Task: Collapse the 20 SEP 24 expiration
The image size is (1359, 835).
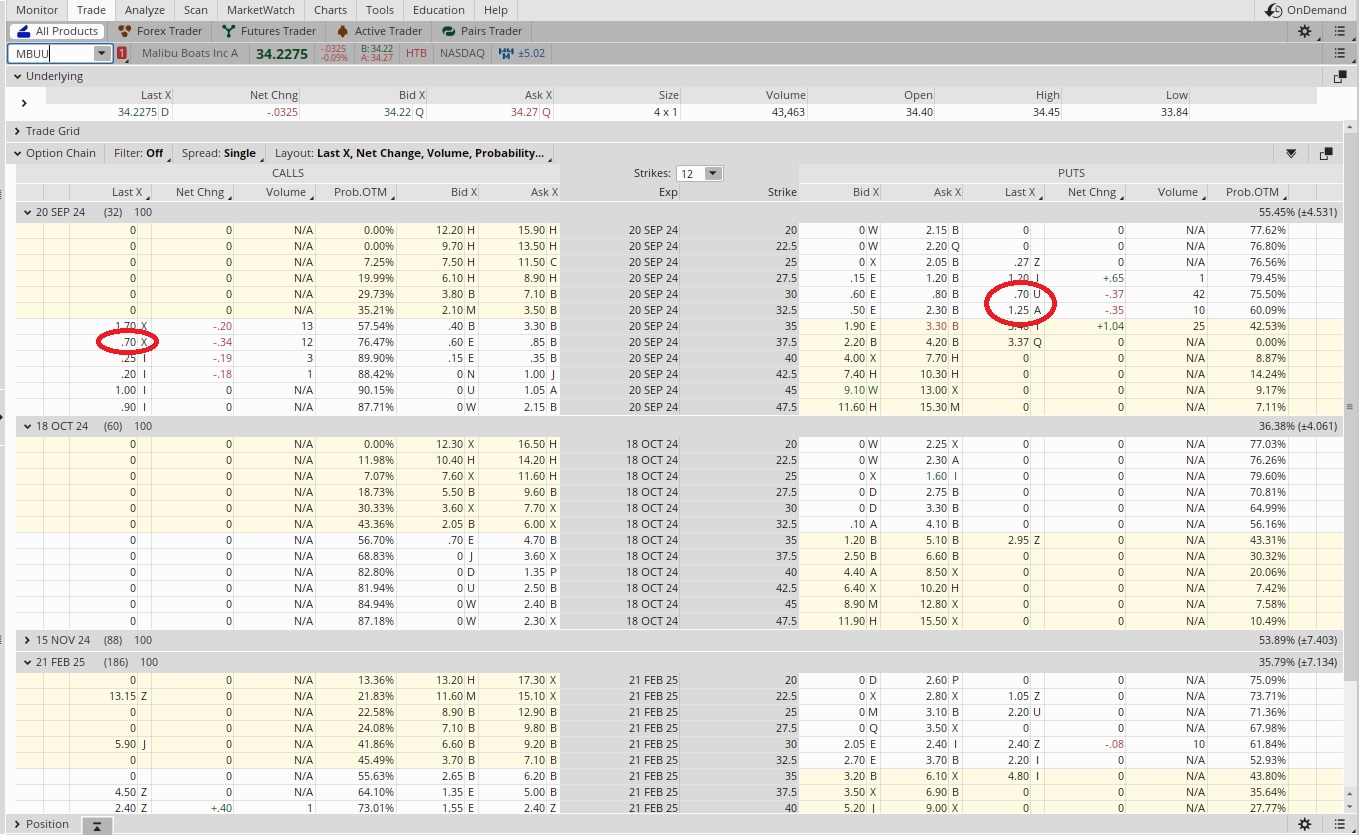Action: [27, 212]
